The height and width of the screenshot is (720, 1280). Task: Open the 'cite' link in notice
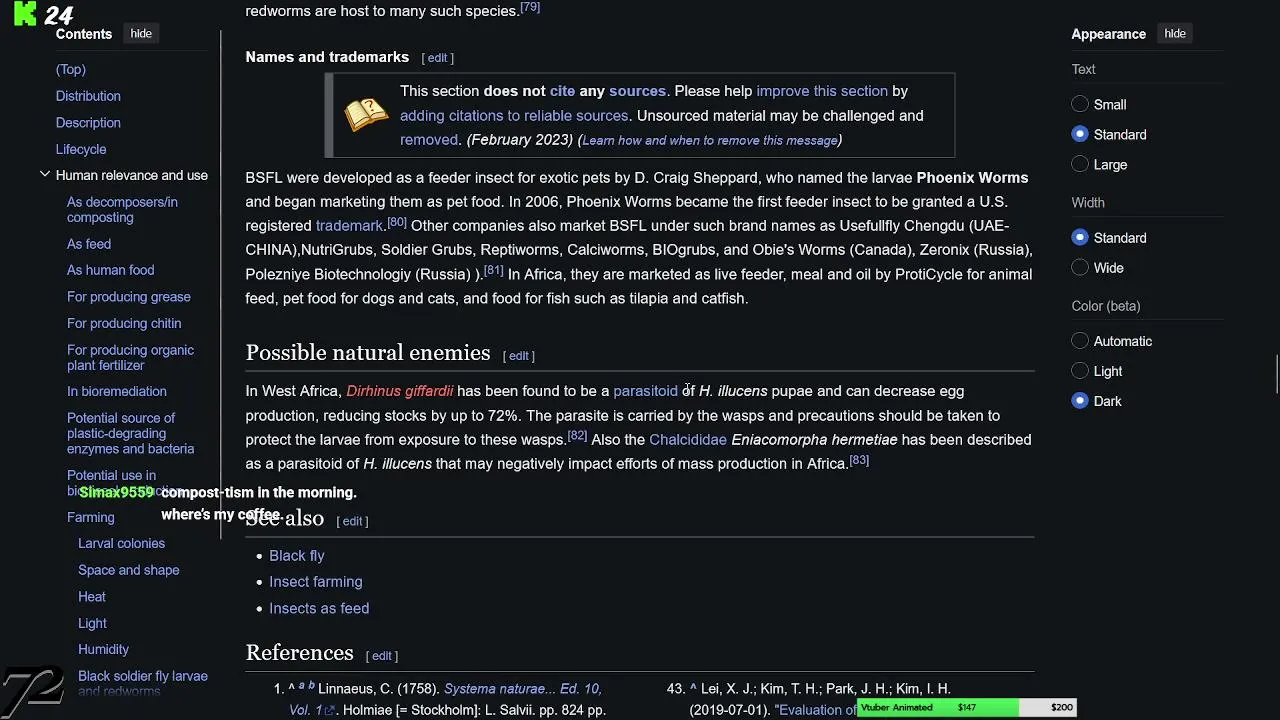562,91
